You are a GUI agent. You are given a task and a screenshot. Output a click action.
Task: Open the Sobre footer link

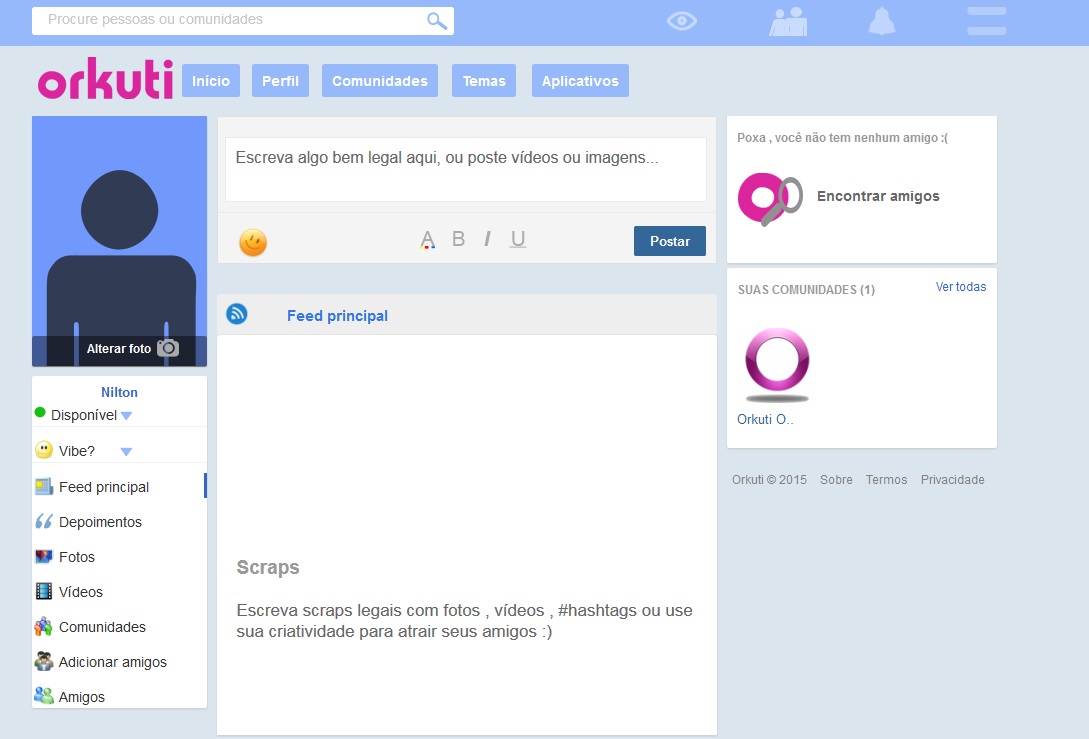[836, 479]
